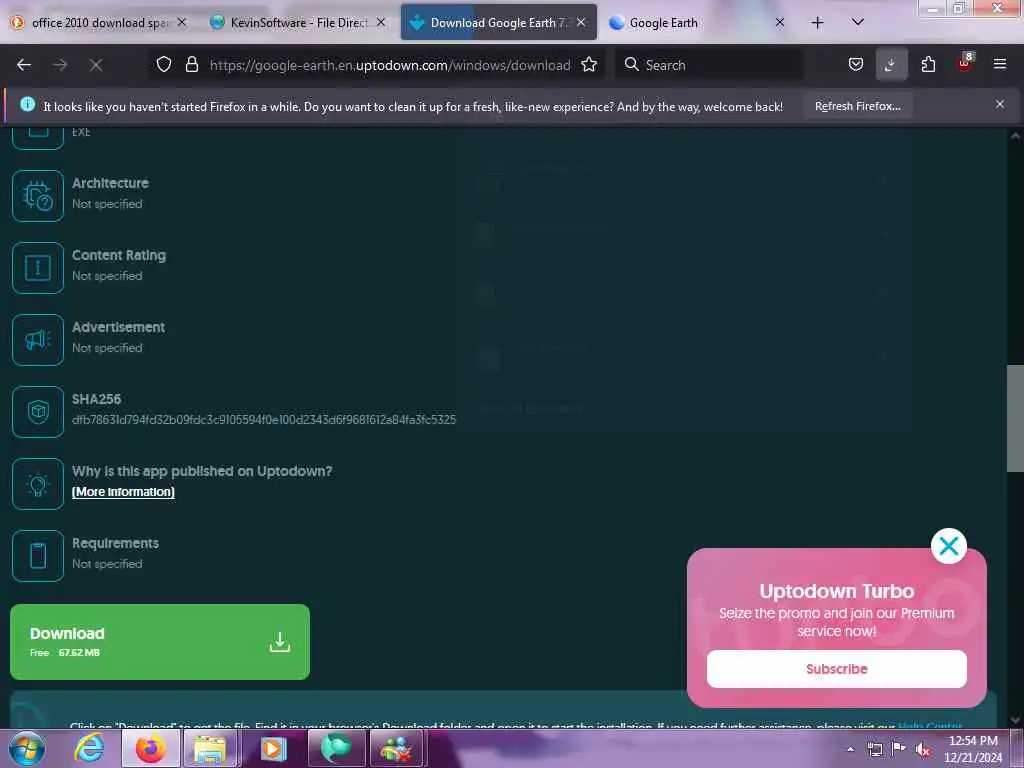Viewport: 1024px width, 768px height.
Task: Click the info icon in notification bar
Action: (x=27, y=104)
